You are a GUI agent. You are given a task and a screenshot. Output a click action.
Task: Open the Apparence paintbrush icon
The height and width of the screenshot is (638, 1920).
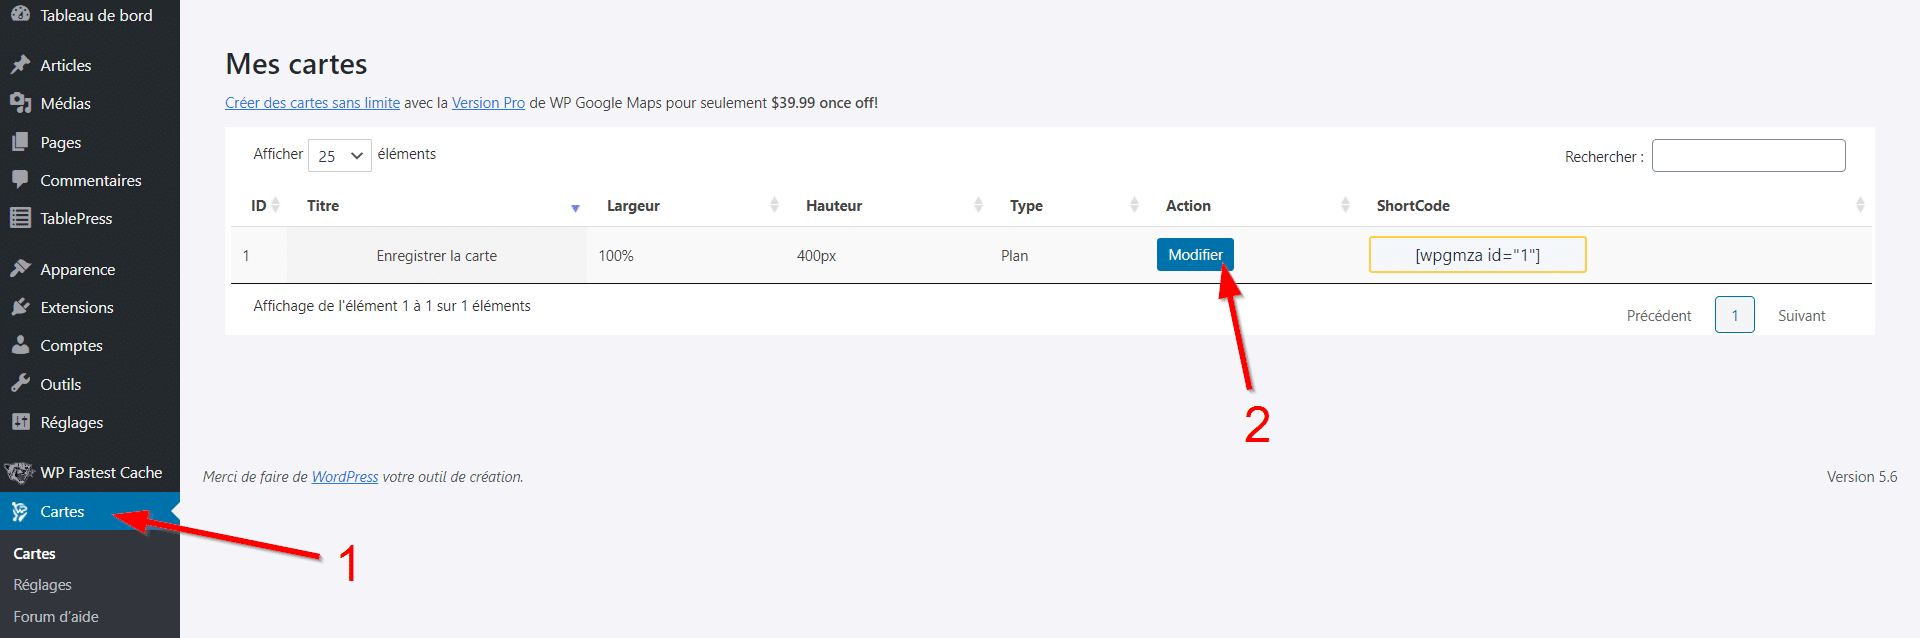pos(20,269)
